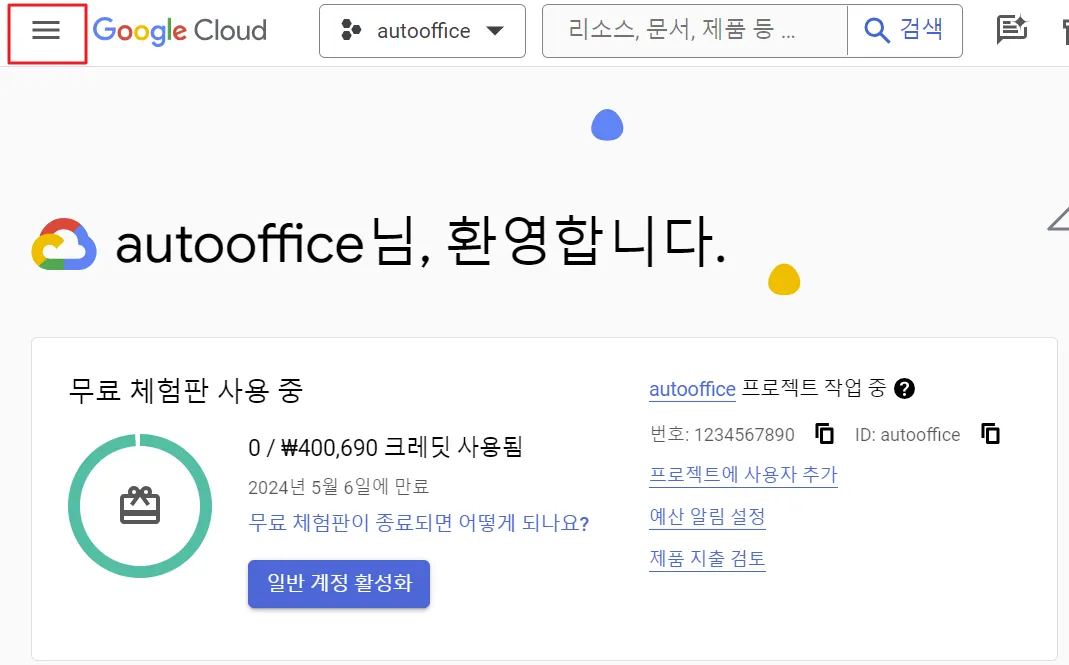Click the 0 / ₩400,690 크레딧 사용됨 text

pos(385,447)
